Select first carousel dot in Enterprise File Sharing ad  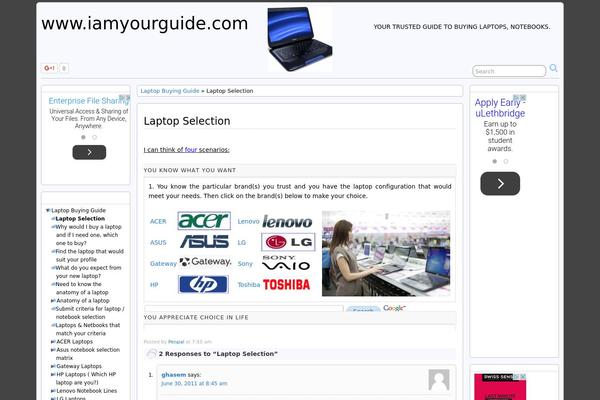click(83, 137)
